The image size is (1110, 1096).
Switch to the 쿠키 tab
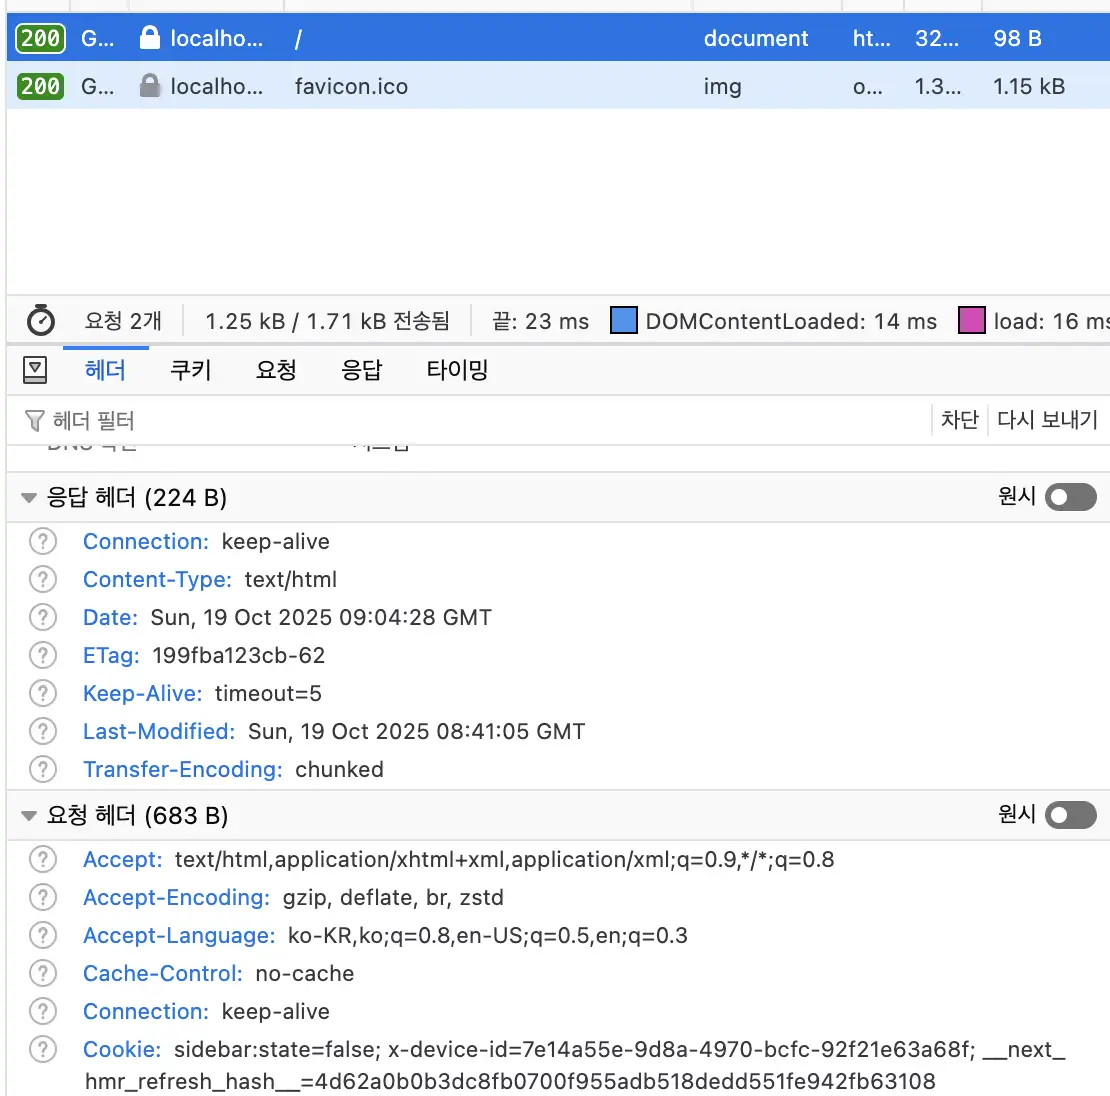(x=190, y=370)
